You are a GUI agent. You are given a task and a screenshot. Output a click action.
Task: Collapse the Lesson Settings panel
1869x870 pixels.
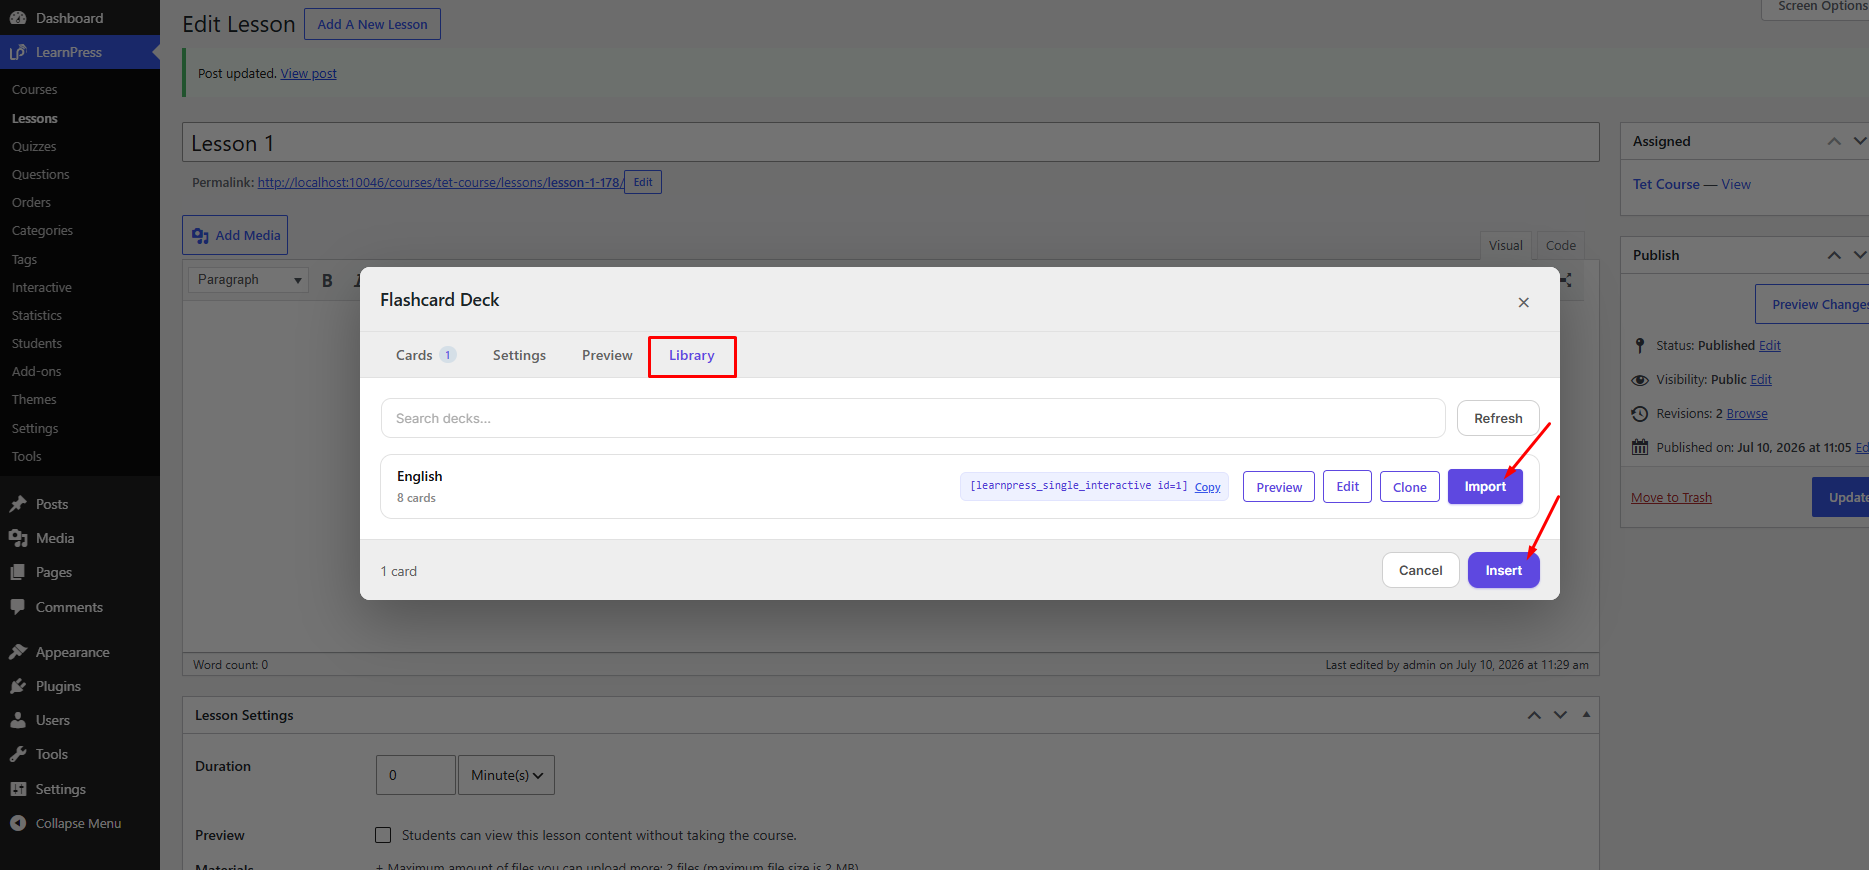1586,715
